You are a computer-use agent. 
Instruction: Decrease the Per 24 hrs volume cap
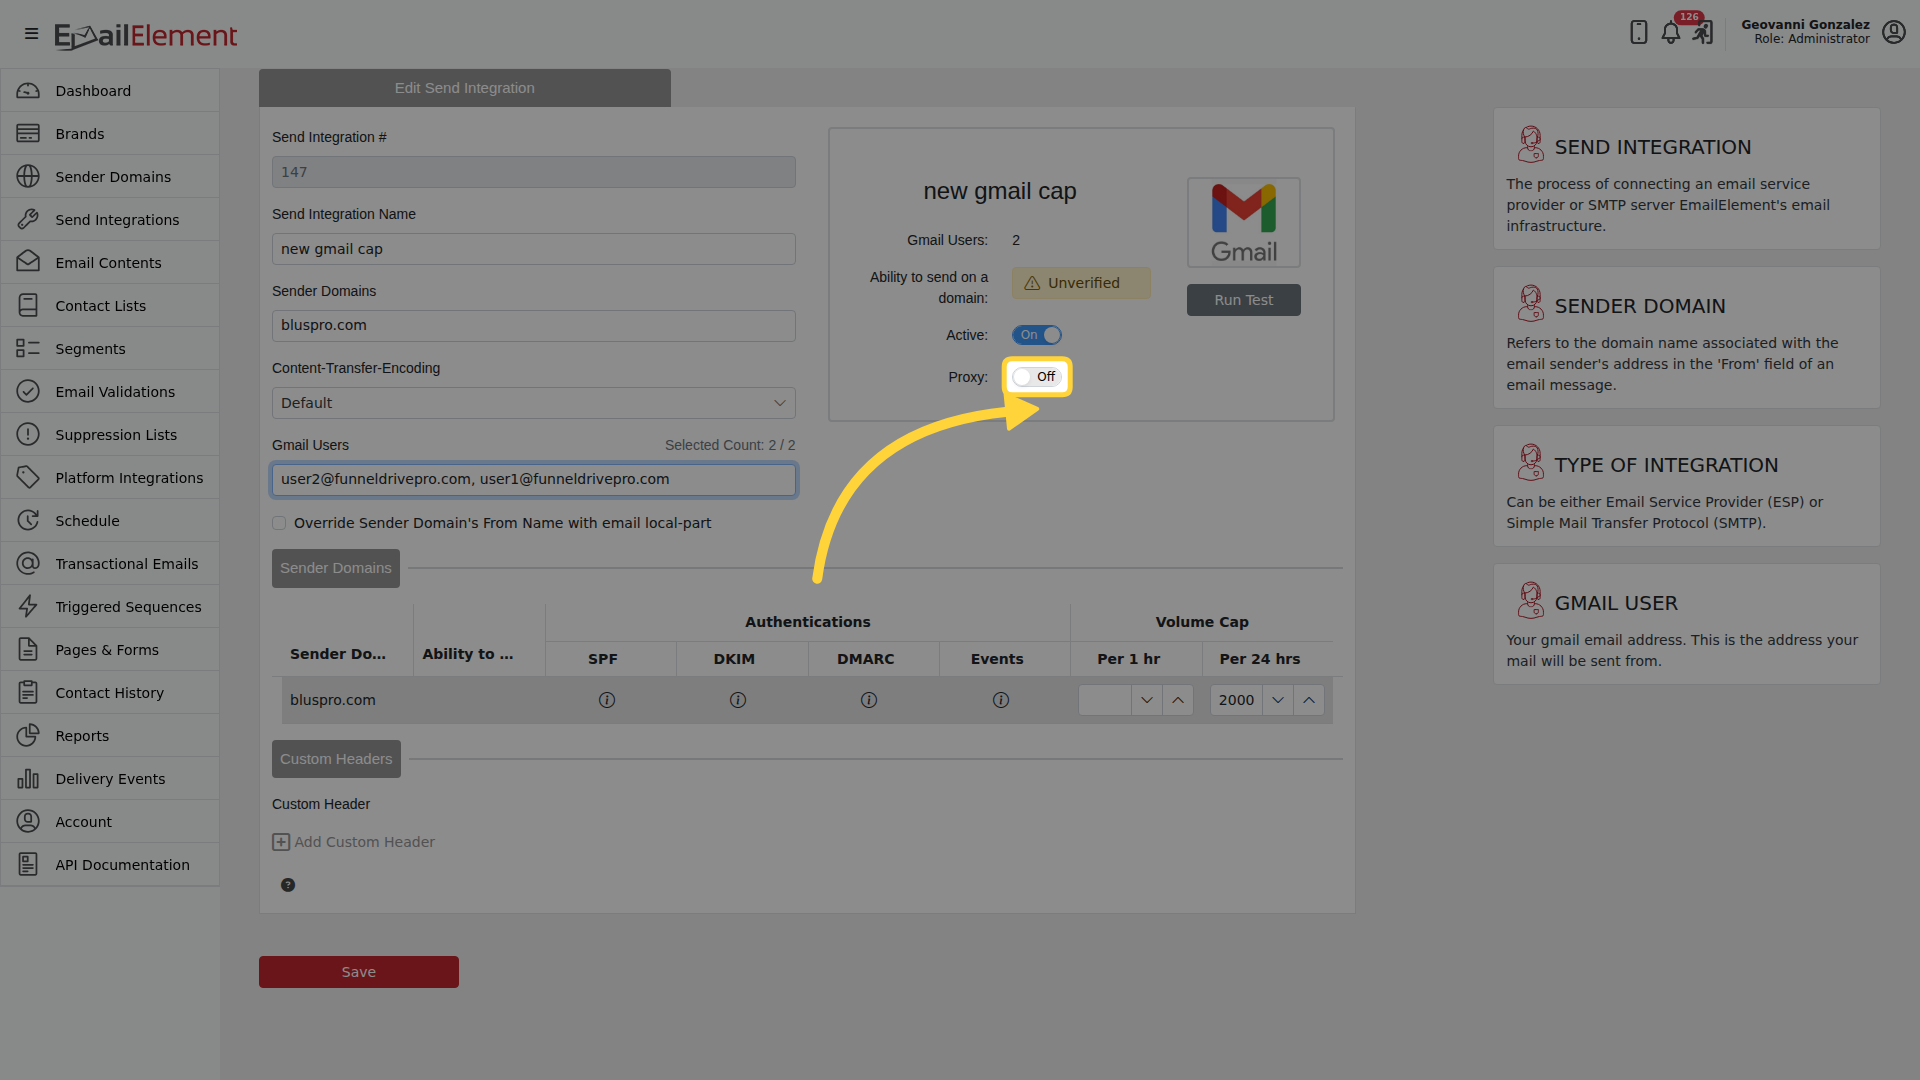pos(1278,700)
